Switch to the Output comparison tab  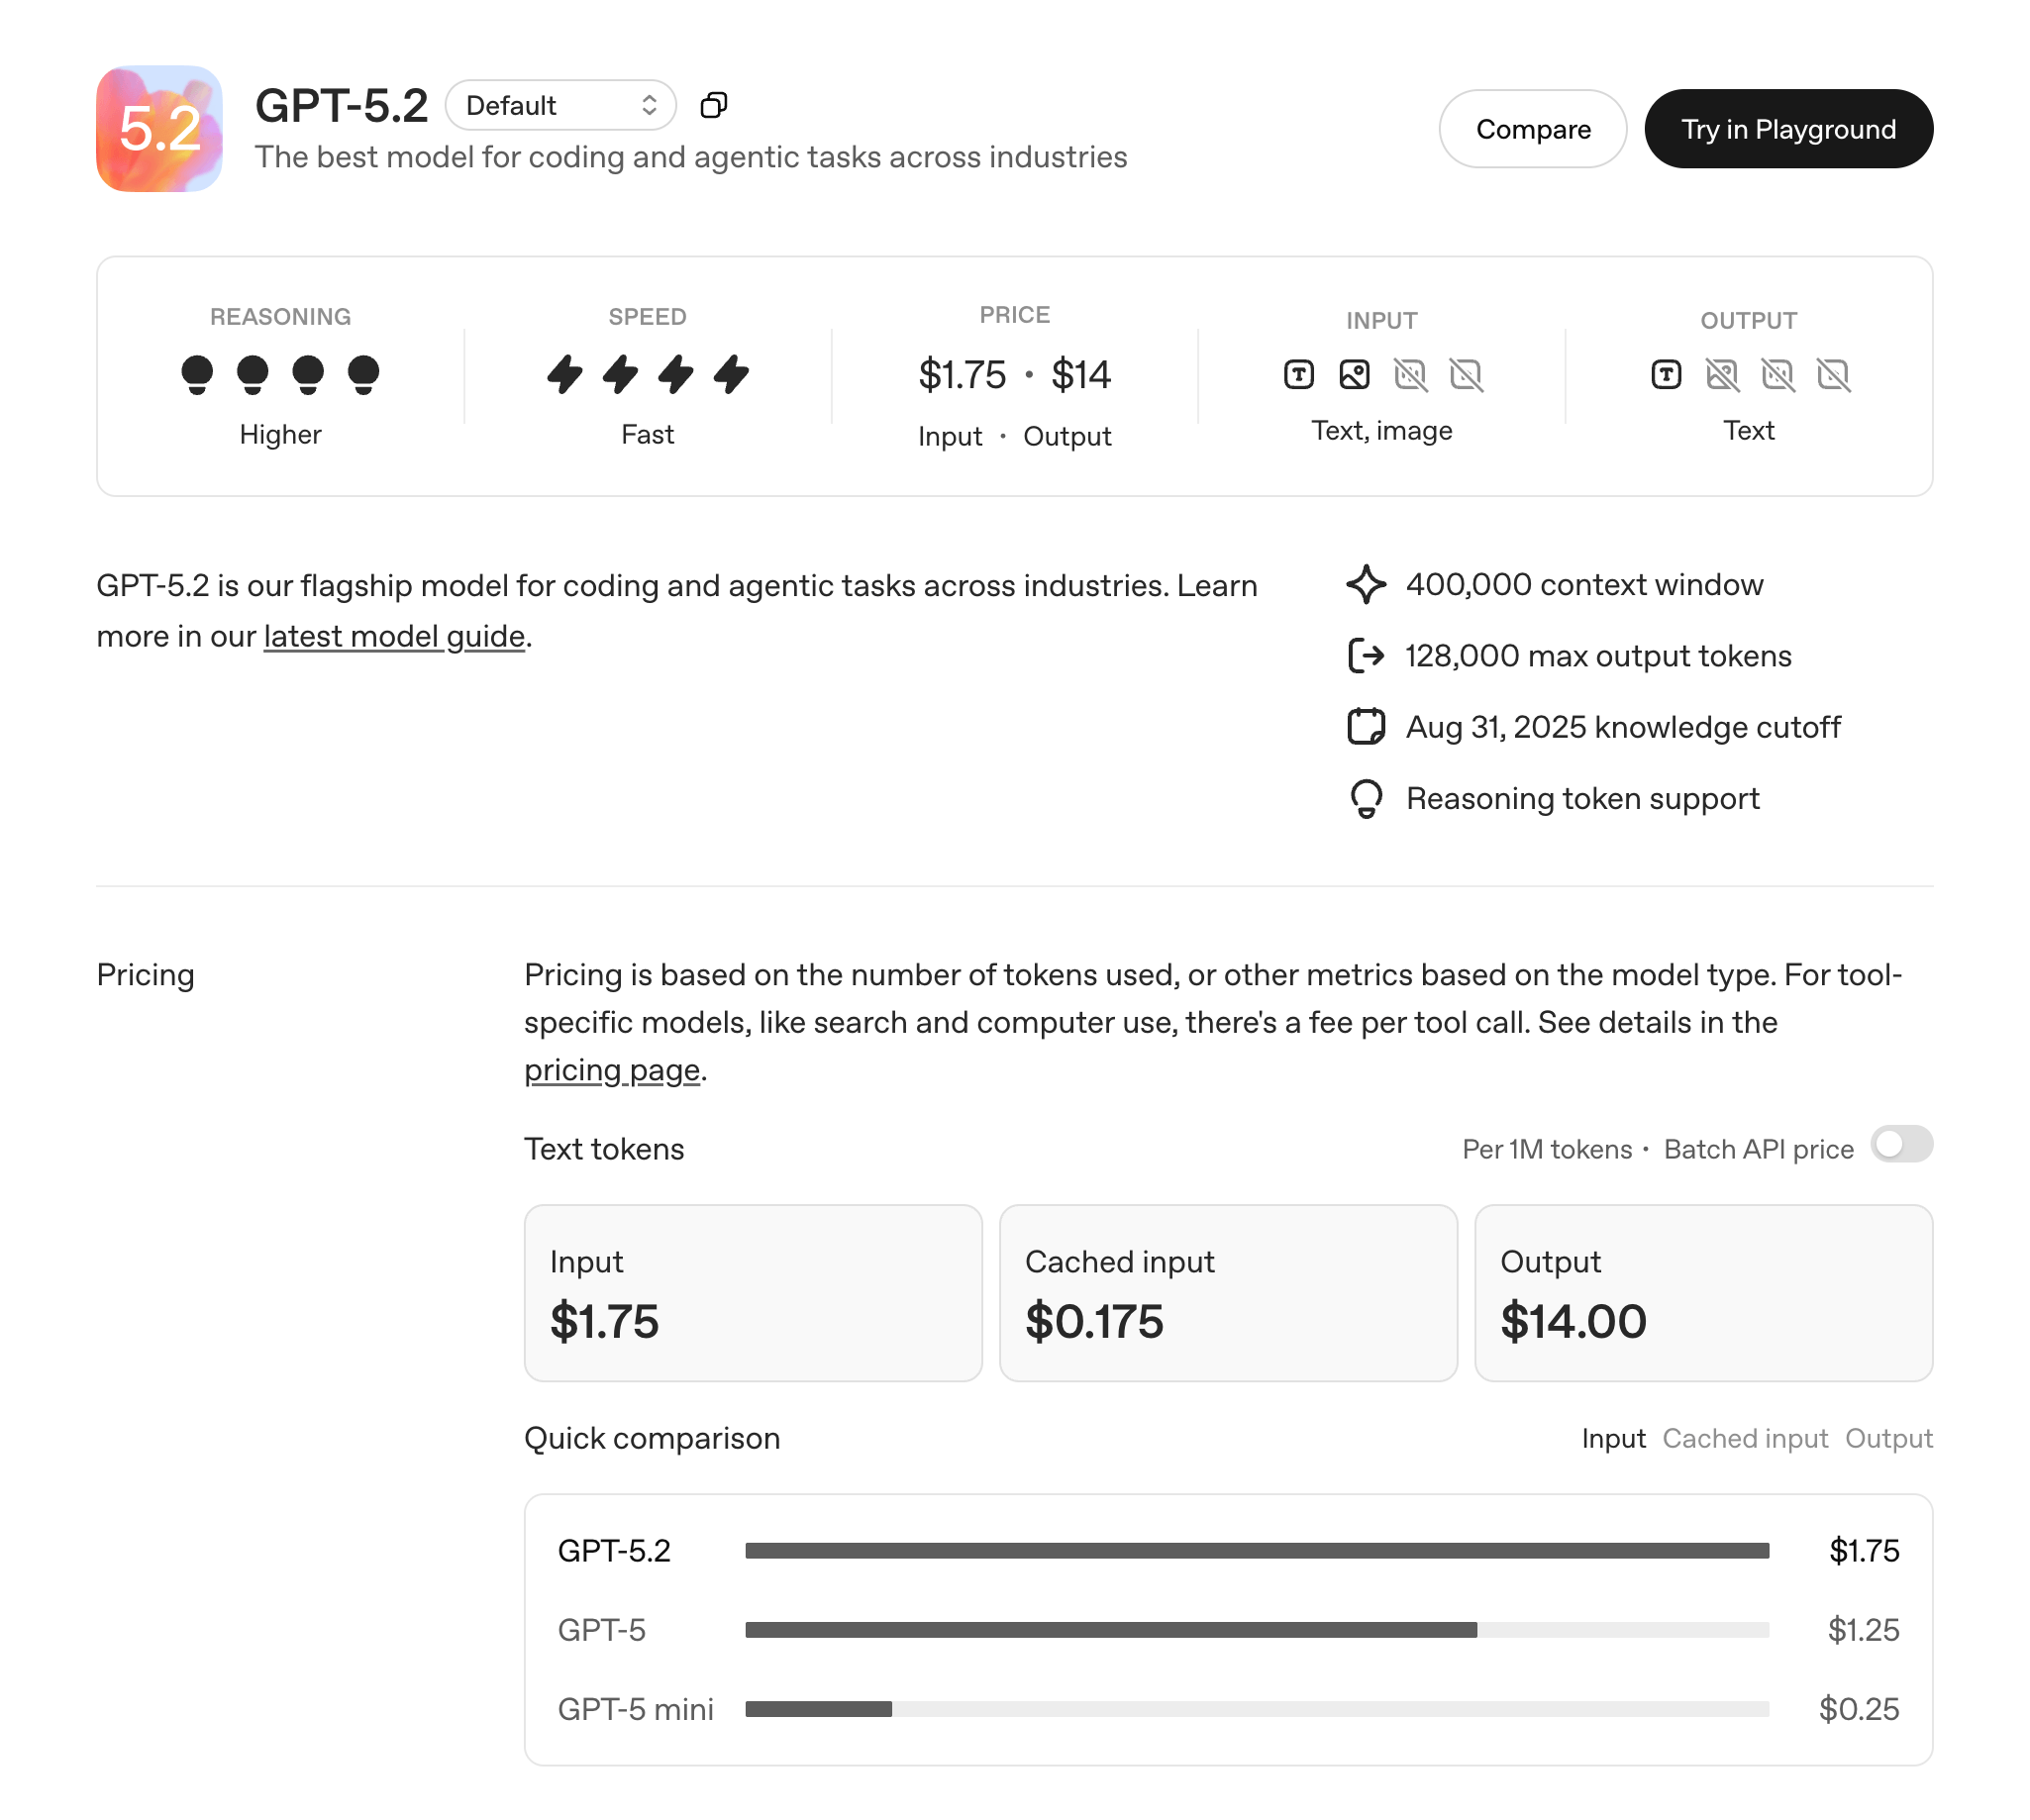1888,1439
